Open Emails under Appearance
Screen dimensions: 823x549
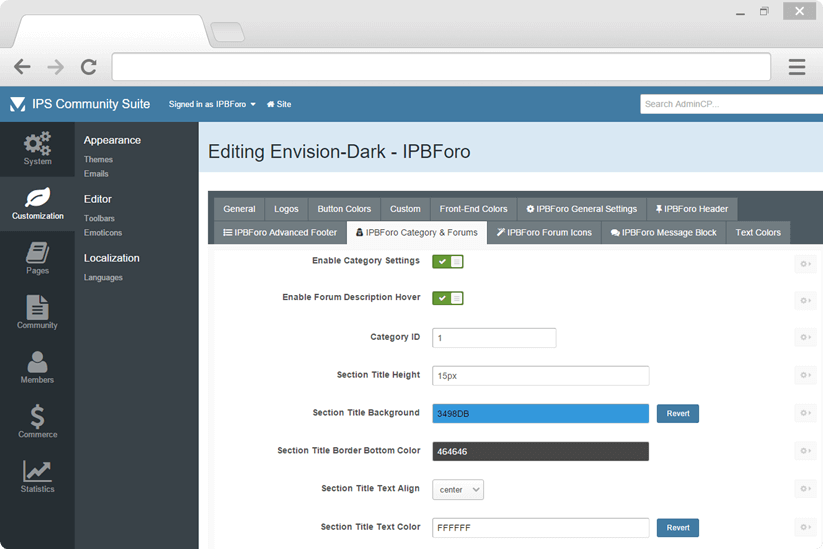coord(96,174)
